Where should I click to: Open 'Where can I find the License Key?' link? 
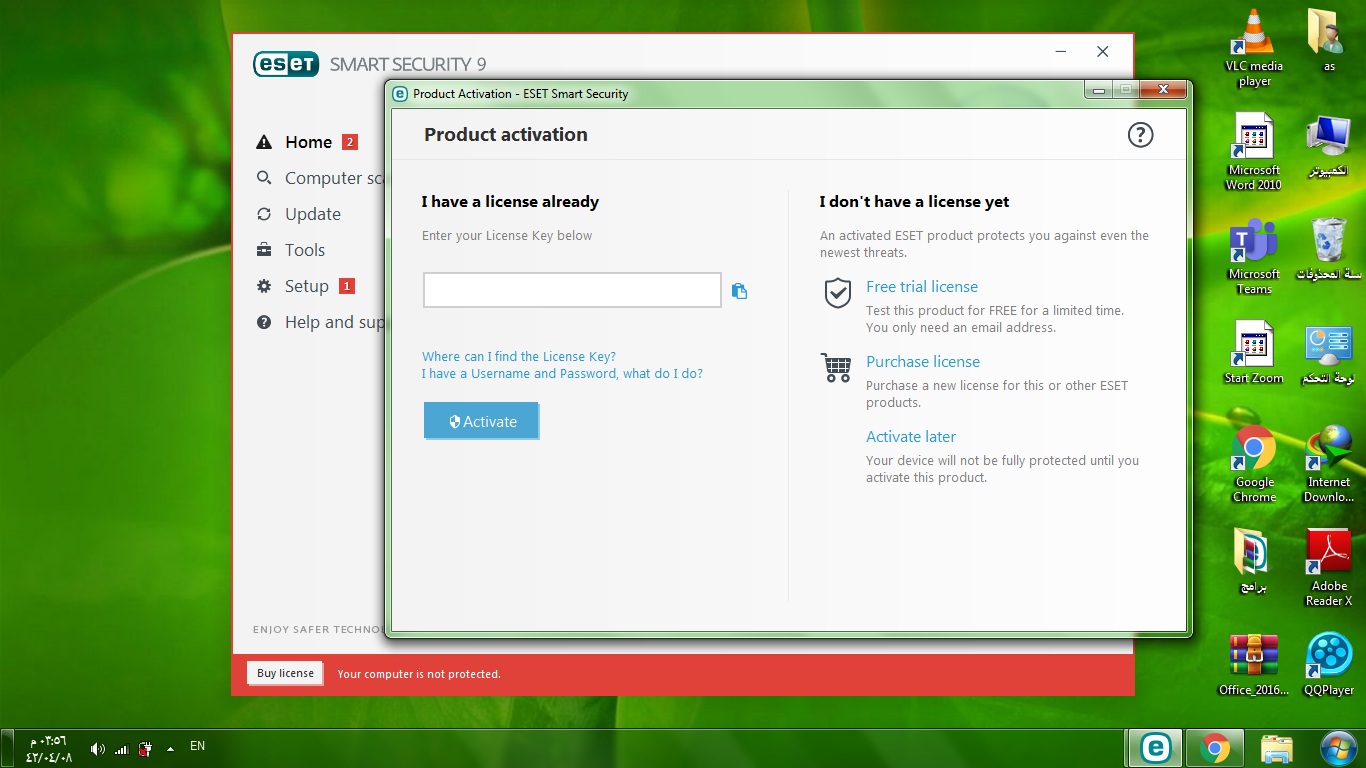[519, 356]
